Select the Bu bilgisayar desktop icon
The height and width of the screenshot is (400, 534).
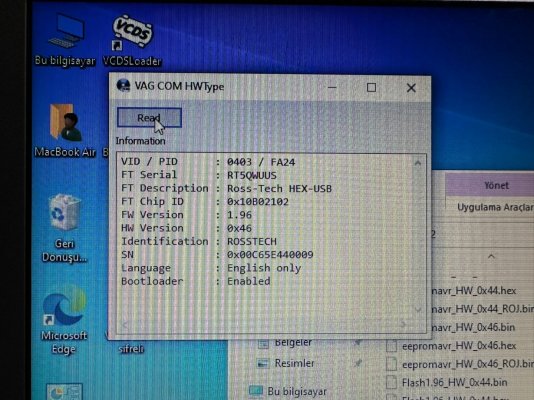pos(65,32)
